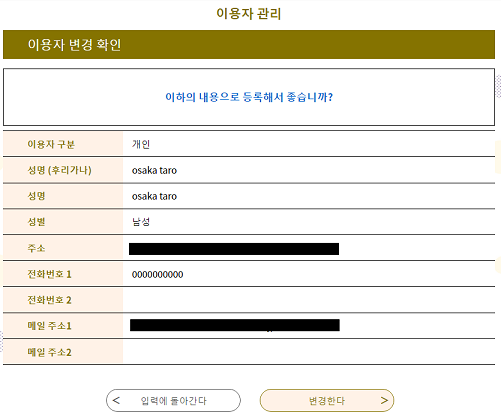Select the 이용자 구분 row label
The height and width of the screenshot is (419, 501).
tap(51, 144)
